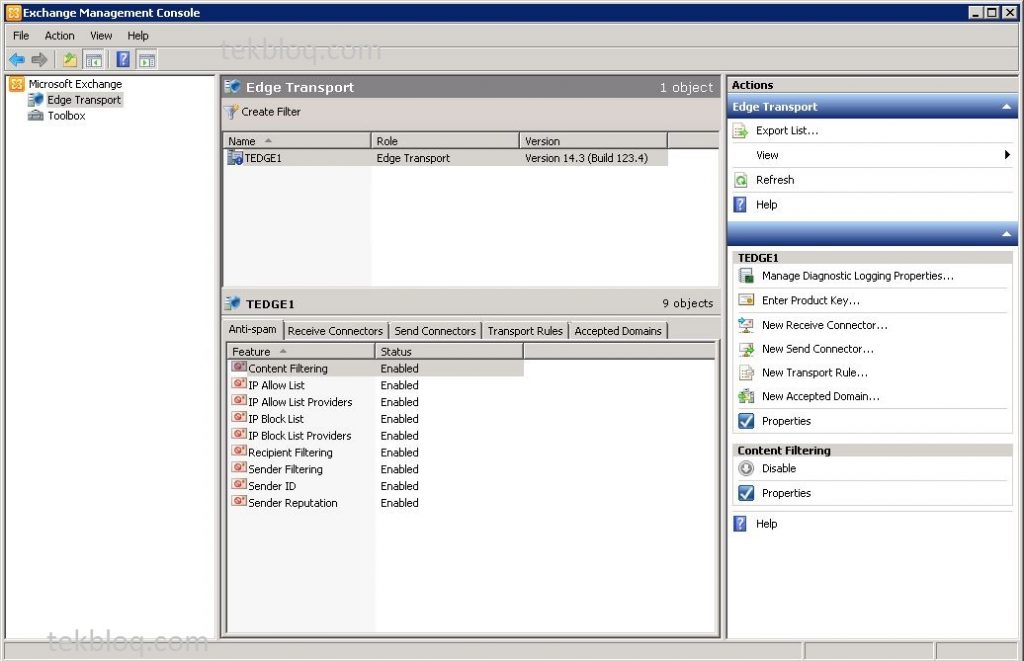Click the New Accepted Domain icon

(746, 396)
